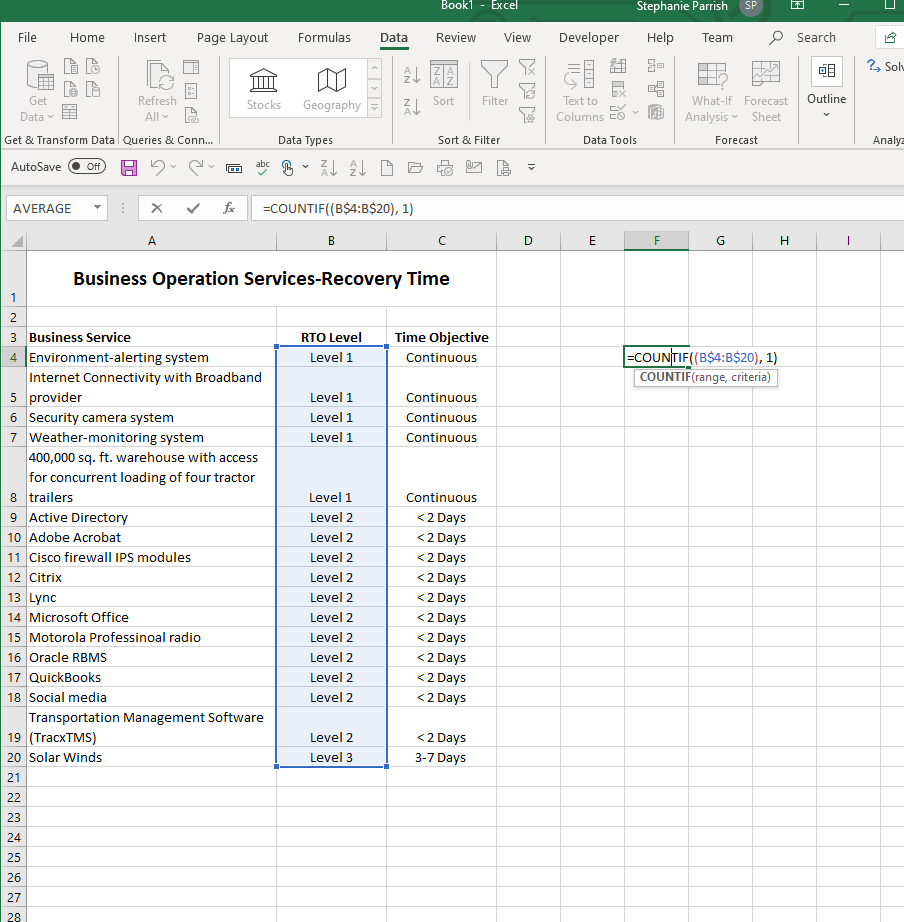Open What-If Analysis tools
904x922 pixels.
click(711, 88)
